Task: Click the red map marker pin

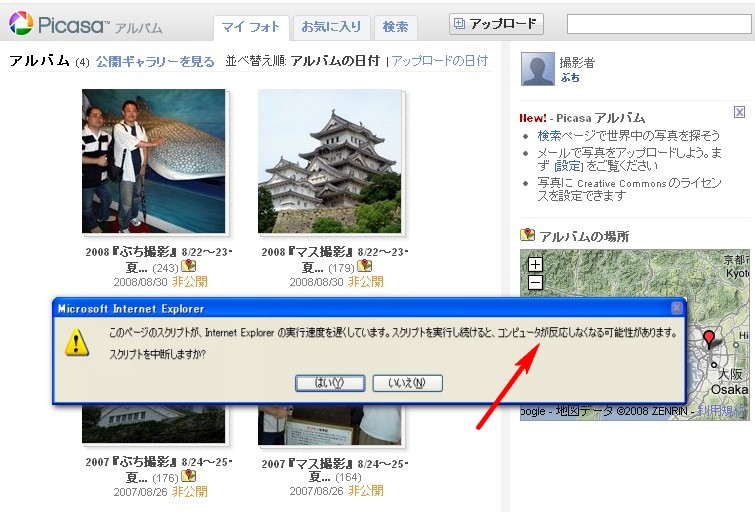Action: coord(711,338)
